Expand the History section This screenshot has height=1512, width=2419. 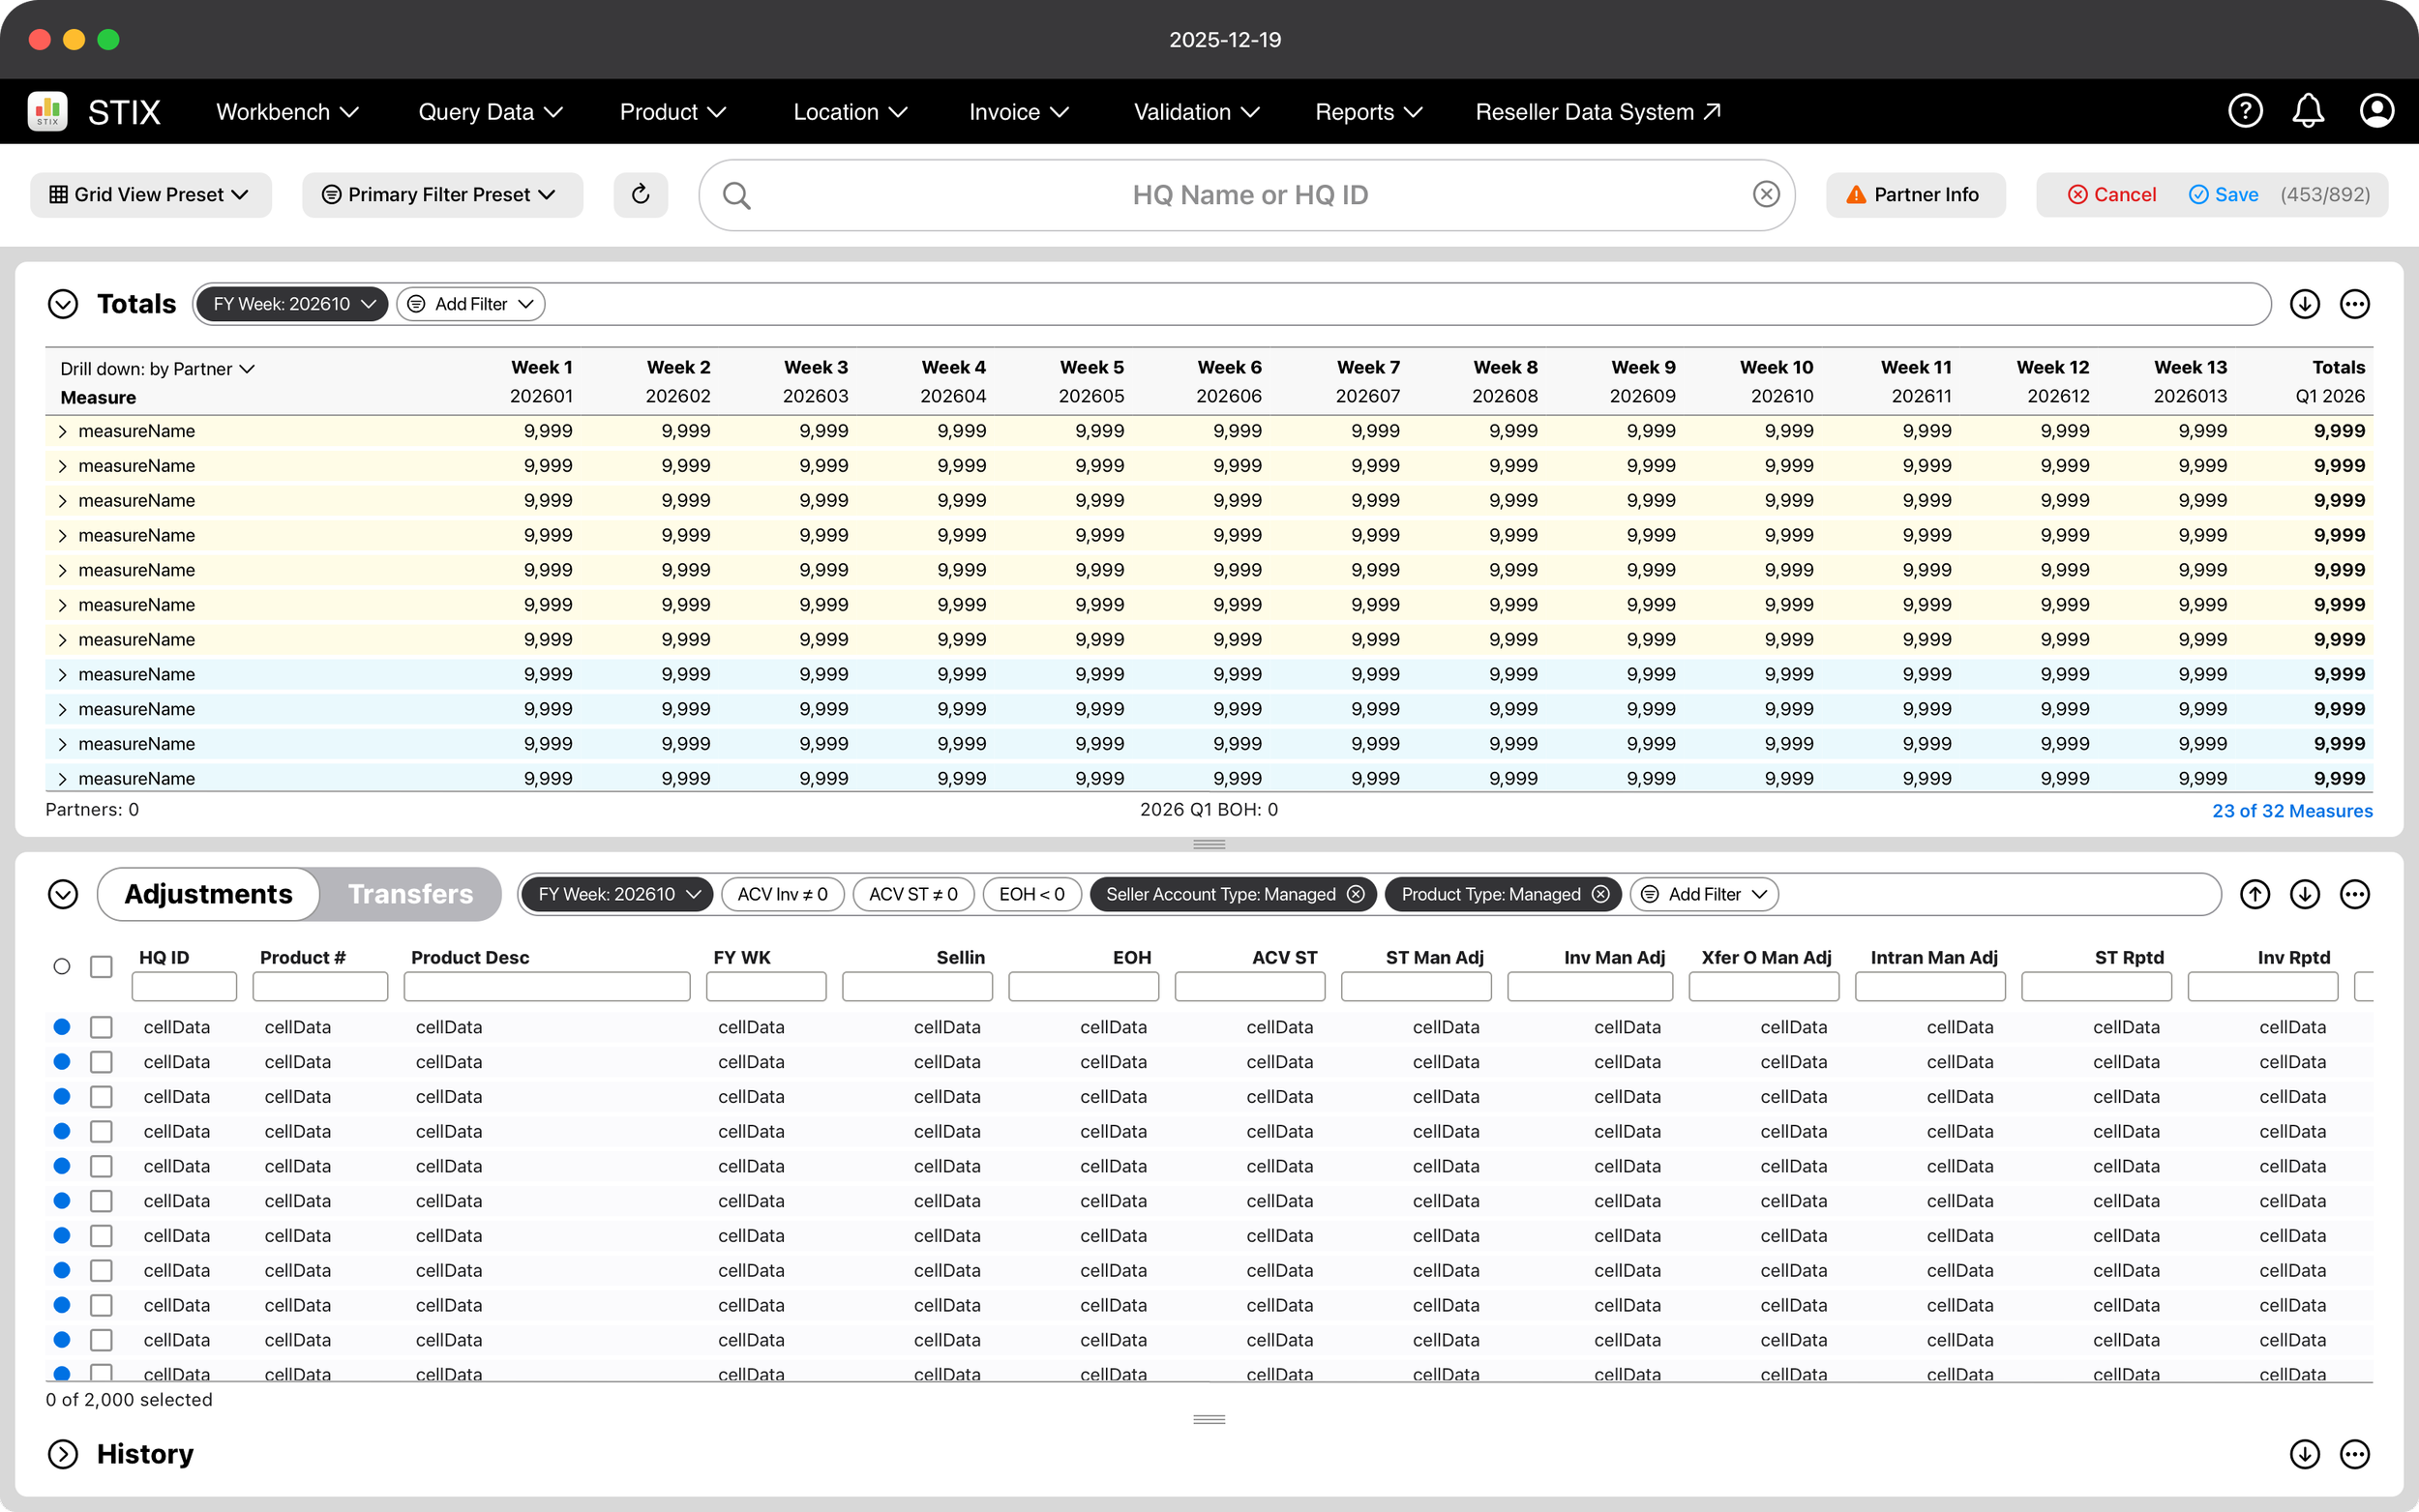[x=62, y=1454]
